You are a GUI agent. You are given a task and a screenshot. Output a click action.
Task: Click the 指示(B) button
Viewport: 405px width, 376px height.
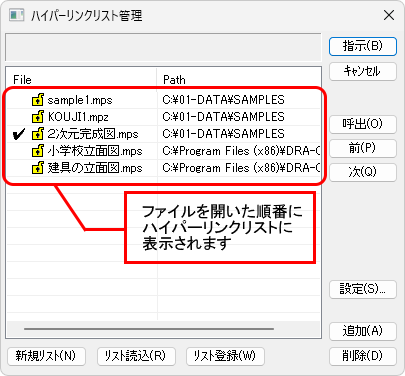(363, 46)
